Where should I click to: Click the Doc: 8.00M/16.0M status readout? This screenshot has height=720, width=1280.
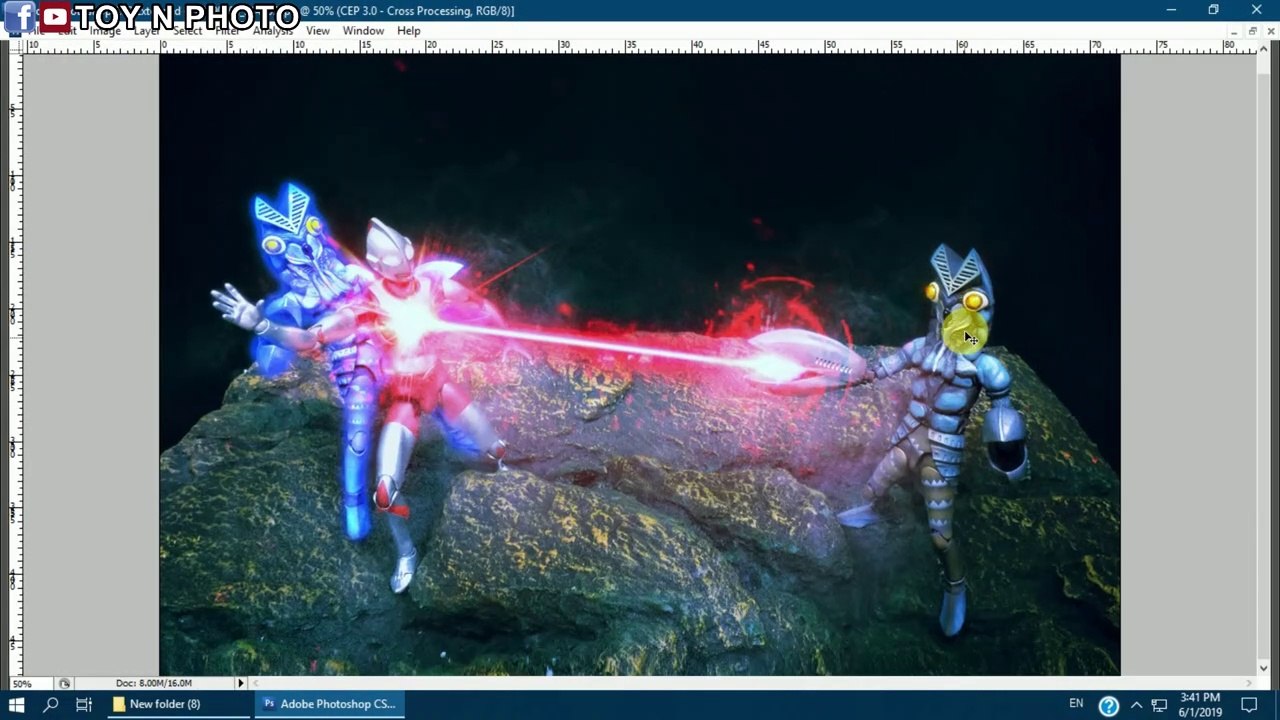pyautogui.click(x=154, y=683)
